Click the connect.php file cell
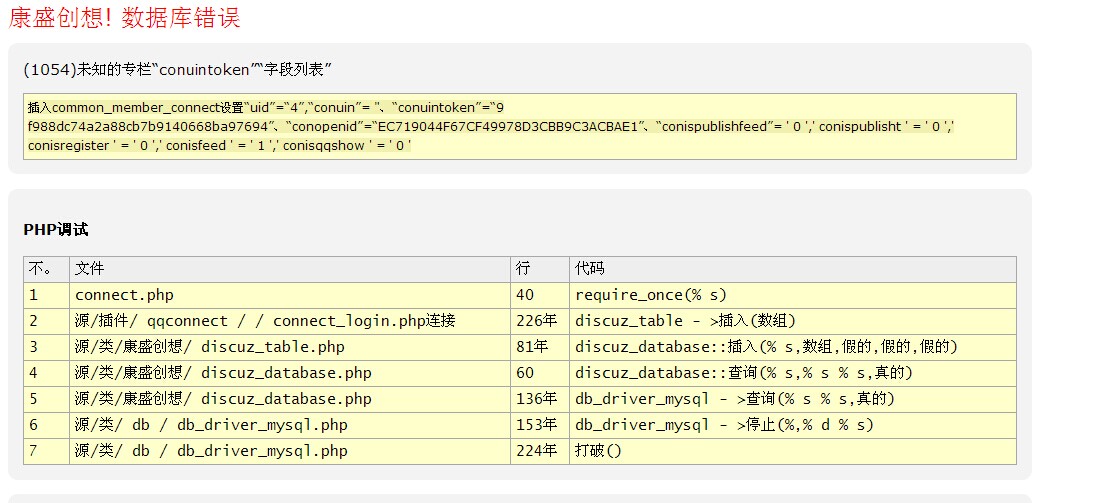This screenshot has width=1120, height=503. [x=124, y=295]
